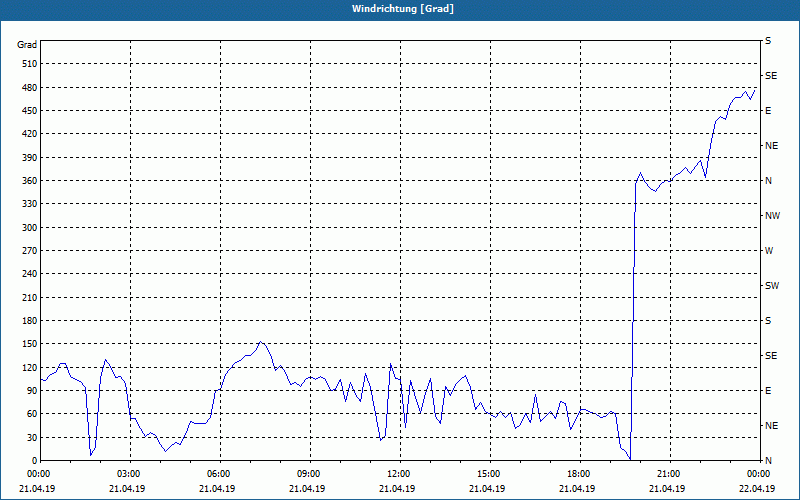
Task: Click the N compass label at the 360 gridline
Action: tap(768, 181)
